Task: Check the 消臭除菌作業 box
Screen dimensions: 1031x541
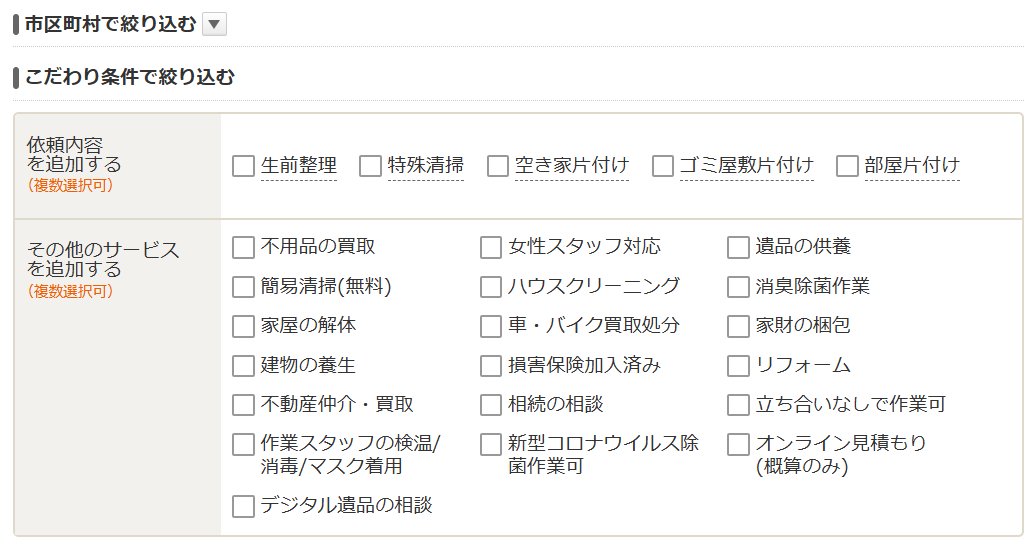Action: pos(738,287)
